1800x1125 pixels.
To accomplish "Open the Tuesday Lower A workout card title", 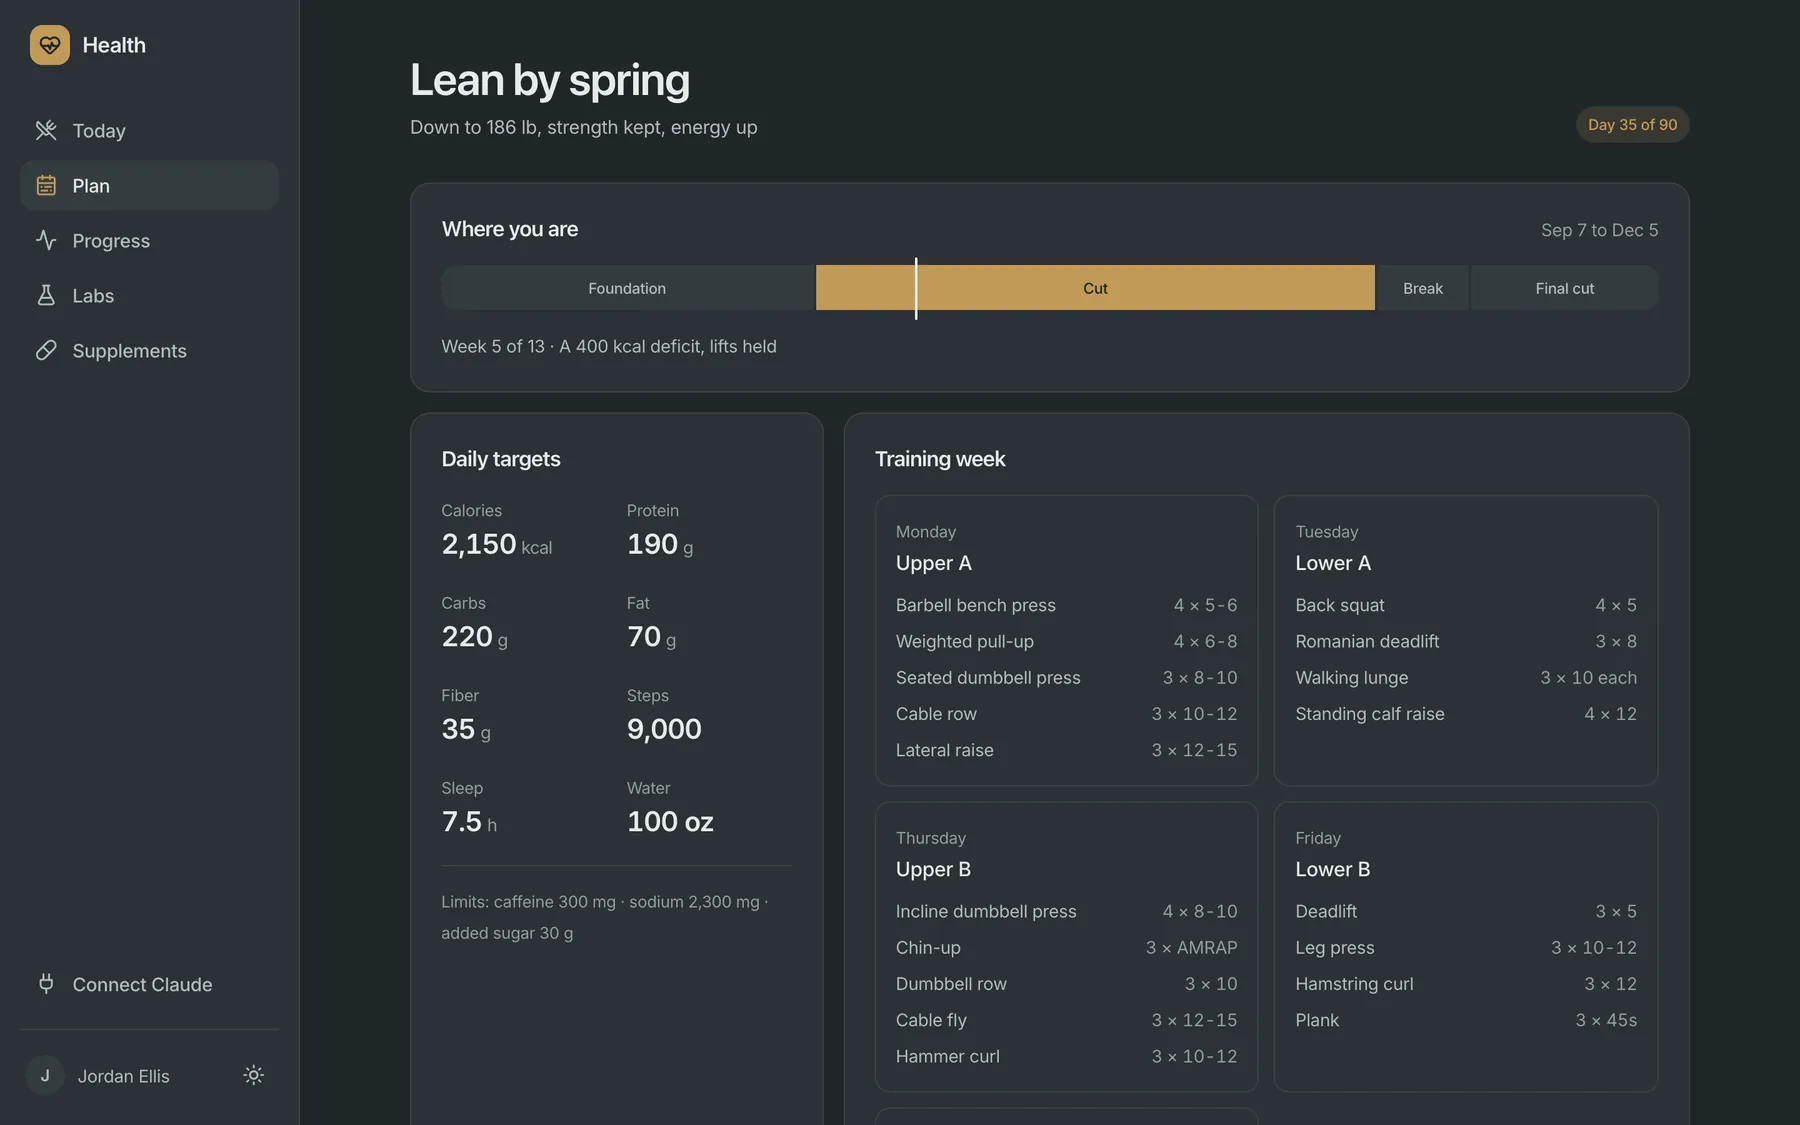I will tap(1333, 563).
